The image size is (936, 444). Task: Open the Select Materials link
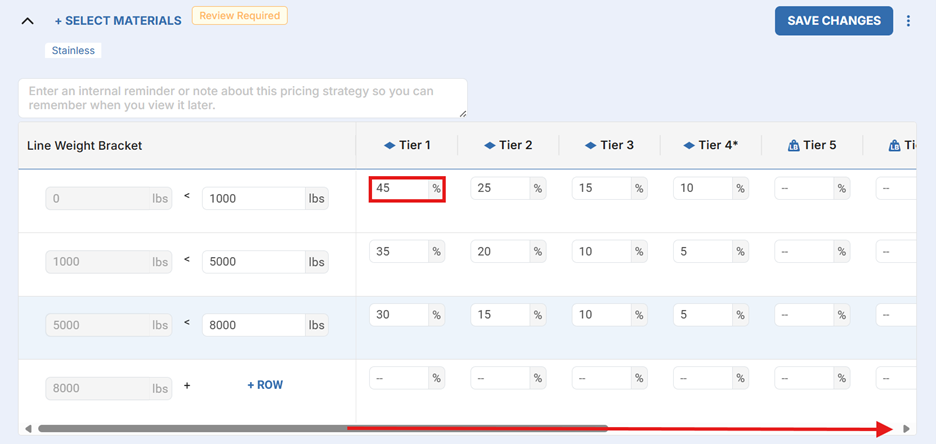118,21
